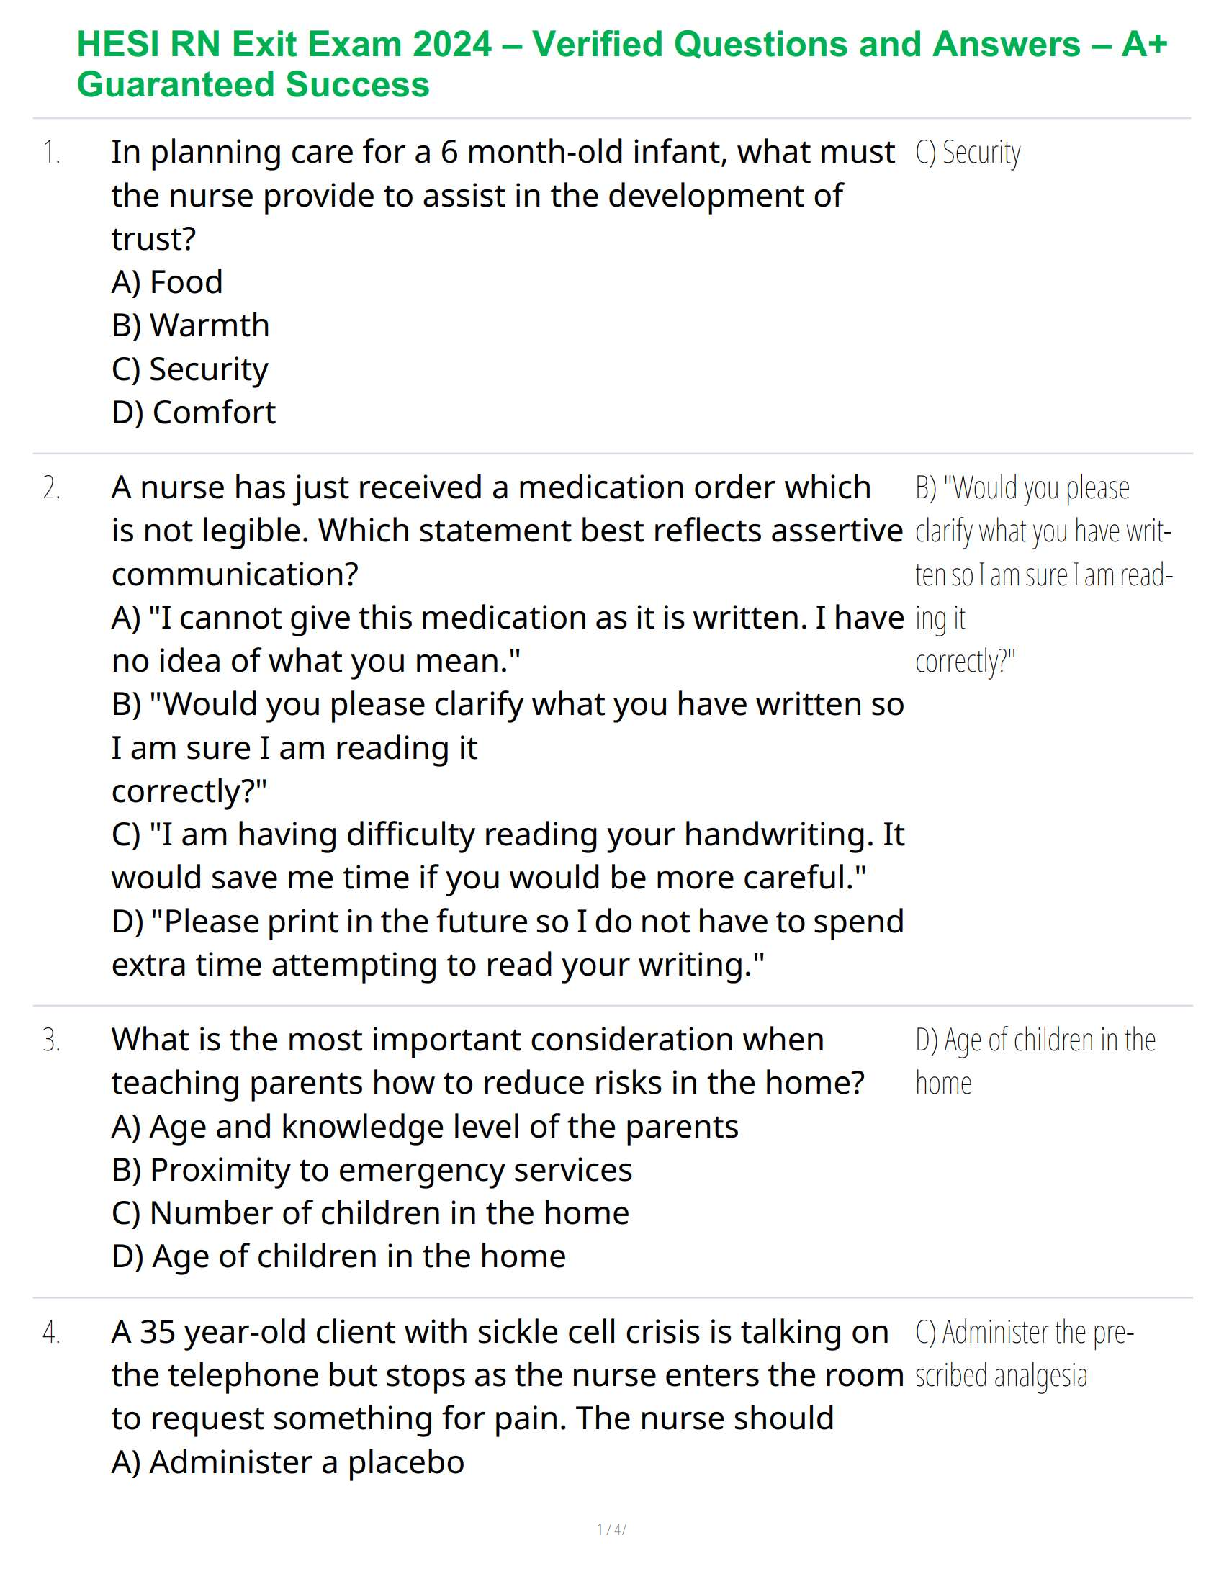The image size is (1224, 1584).
Task: Click question number 1 marker
Action: (52, 153)
